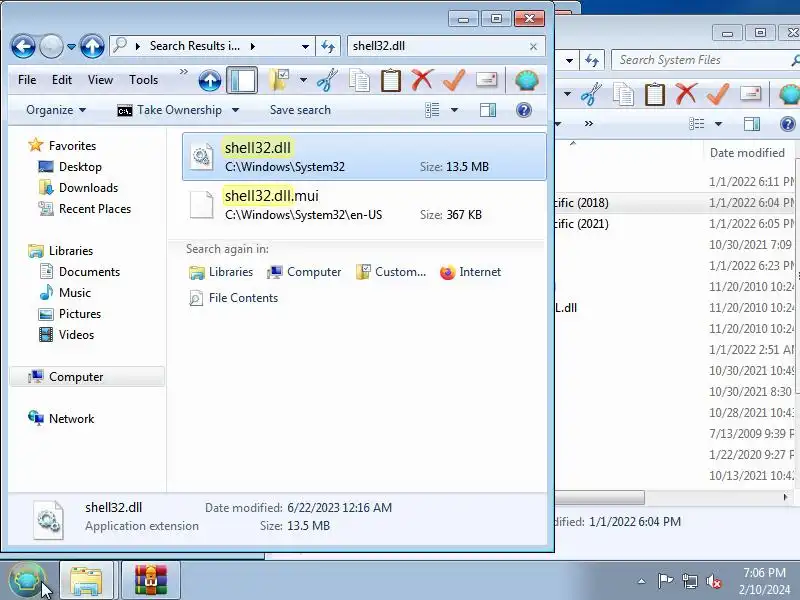Image resolution: width=800 pixels, height=600 pixels.
Task: Open Help with the question mark icon
Action: (524, 110)
